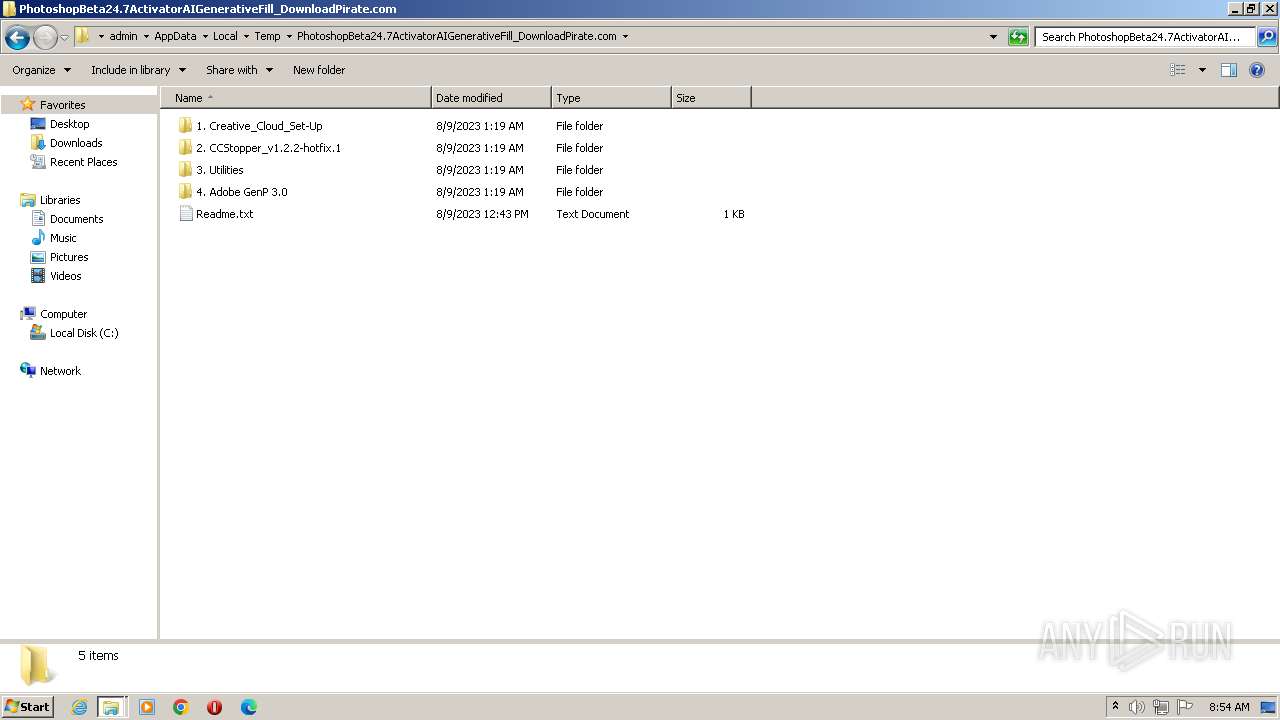Open Downloads under Favorites

tap(76, 143)
